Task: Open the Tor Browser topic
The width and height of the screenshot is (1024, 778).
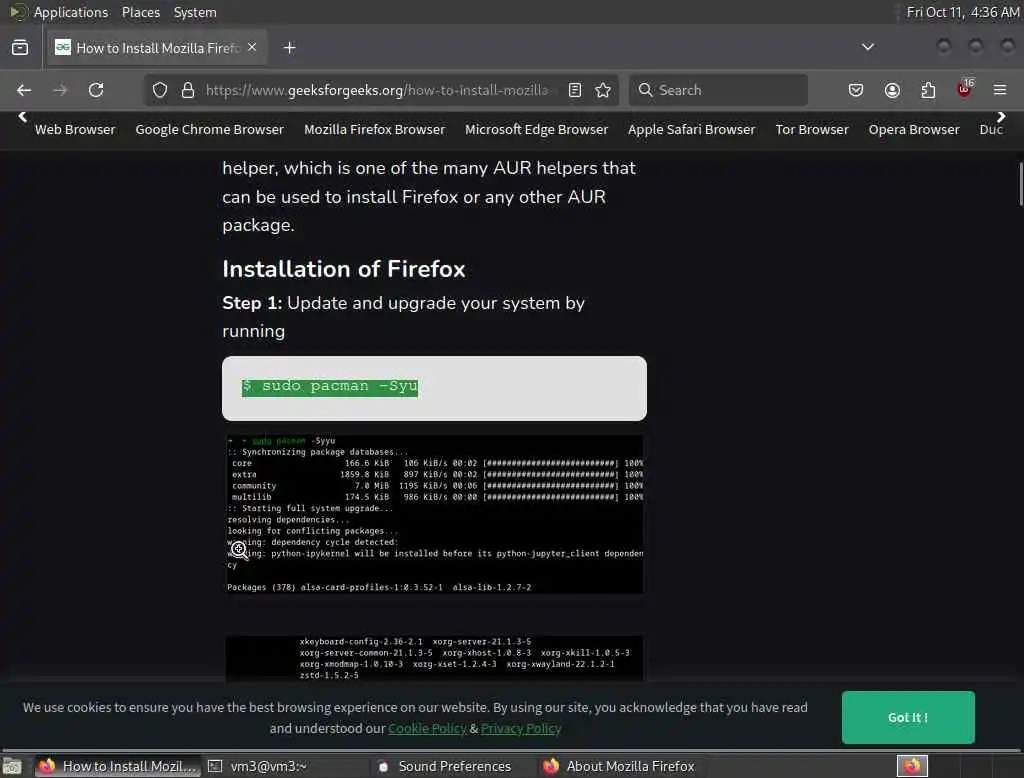Action: tap(812, 129)
